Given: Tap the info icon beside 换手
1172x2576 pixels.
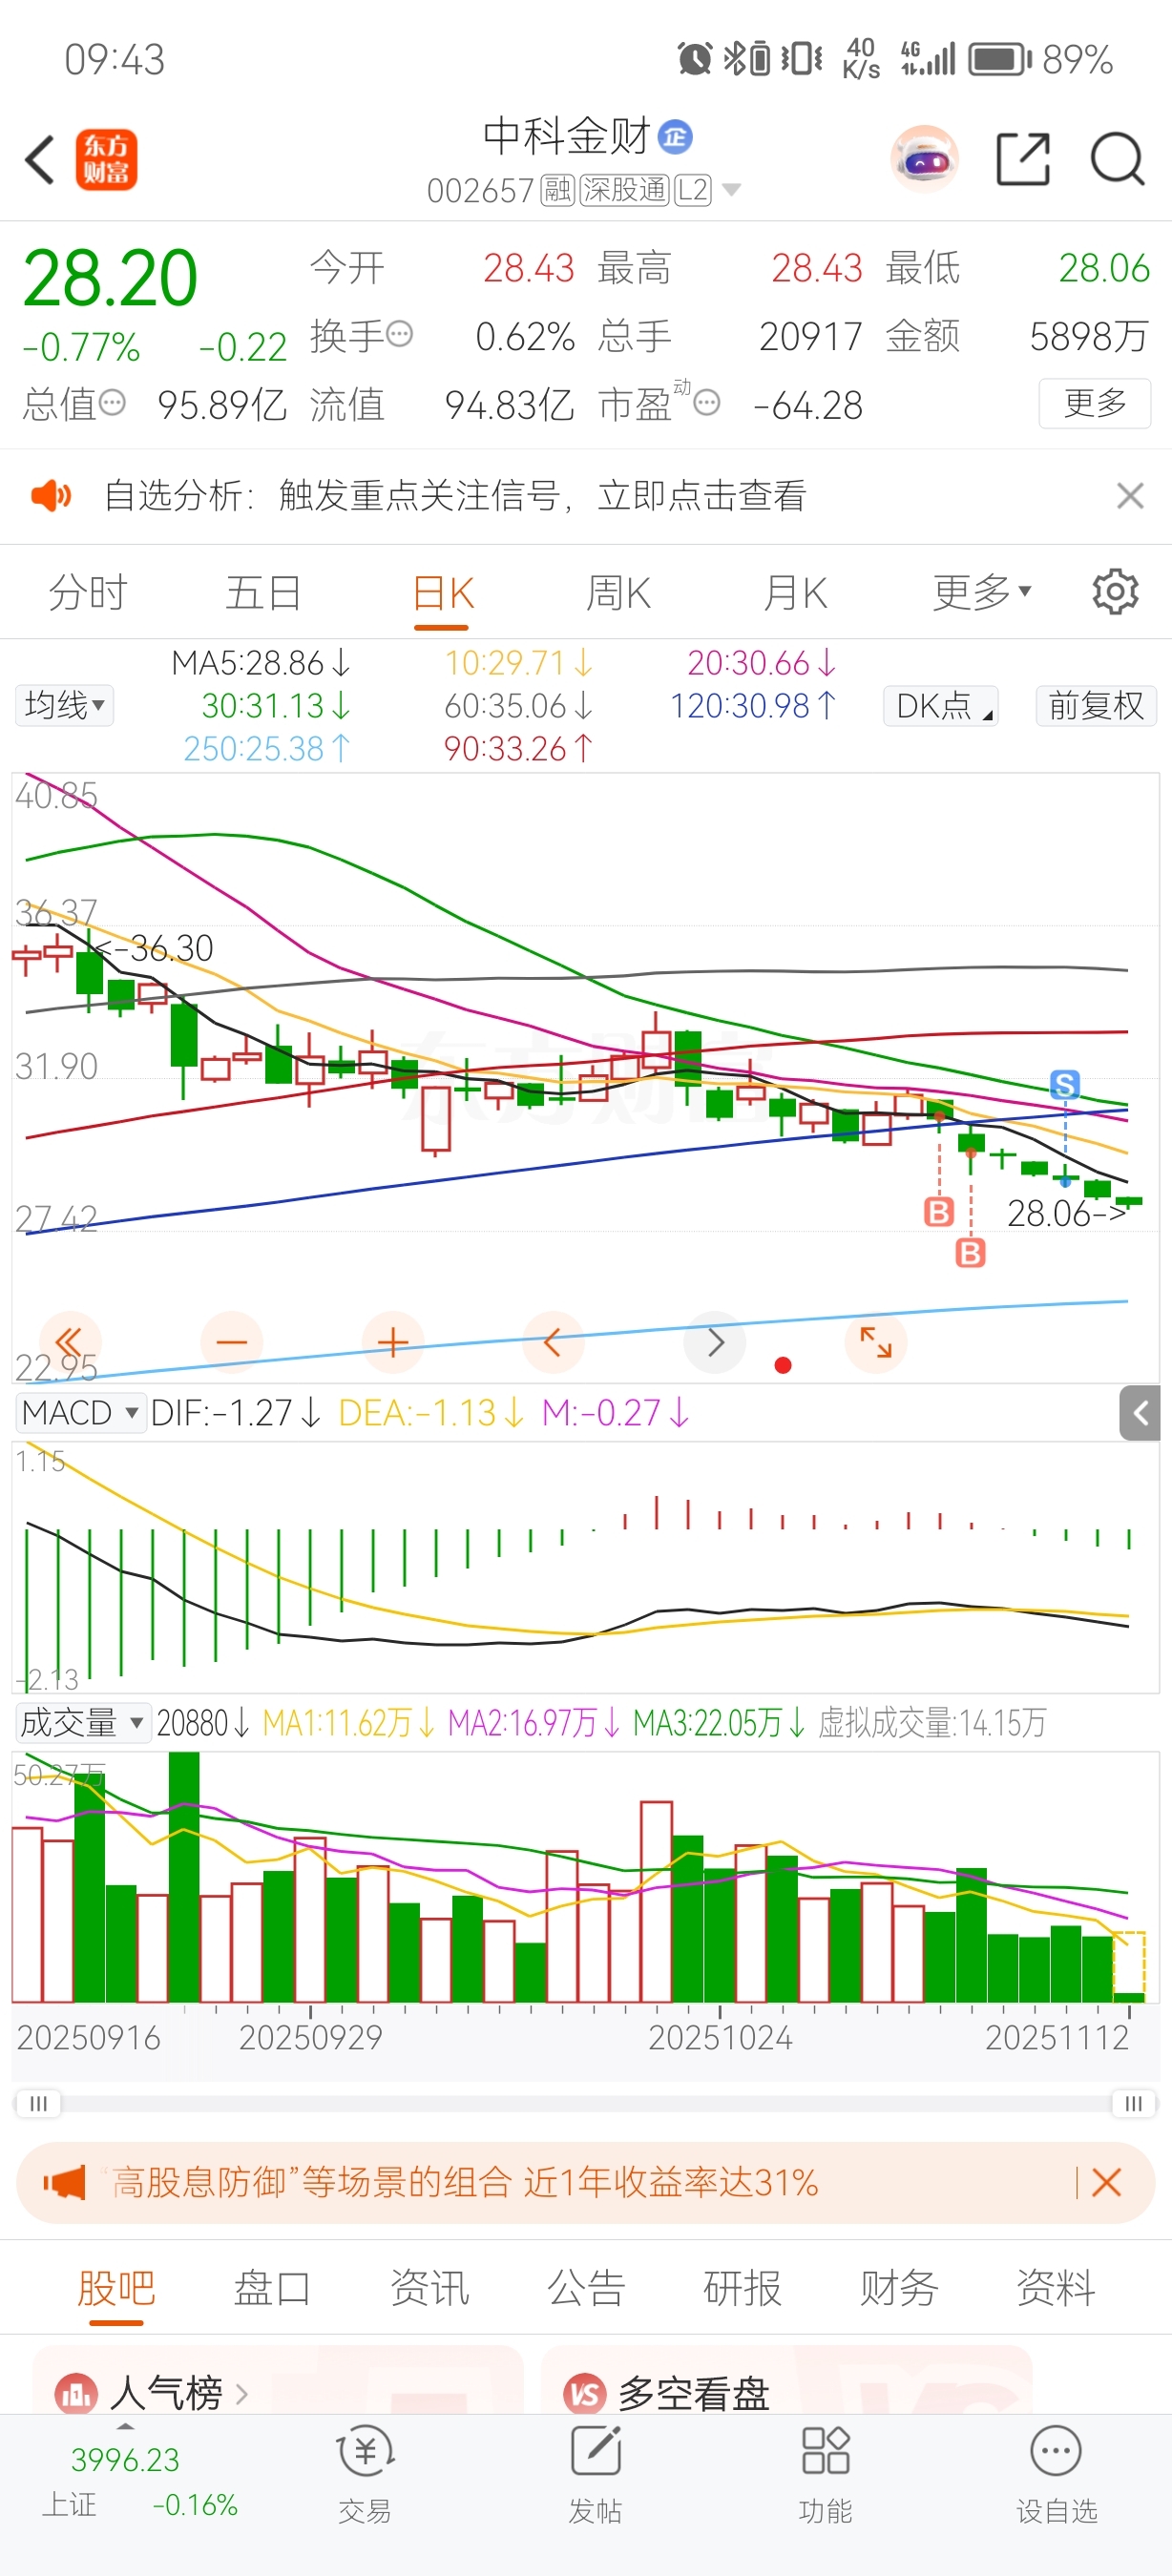Looking at the screenshot, I should [x=399, y=334].
